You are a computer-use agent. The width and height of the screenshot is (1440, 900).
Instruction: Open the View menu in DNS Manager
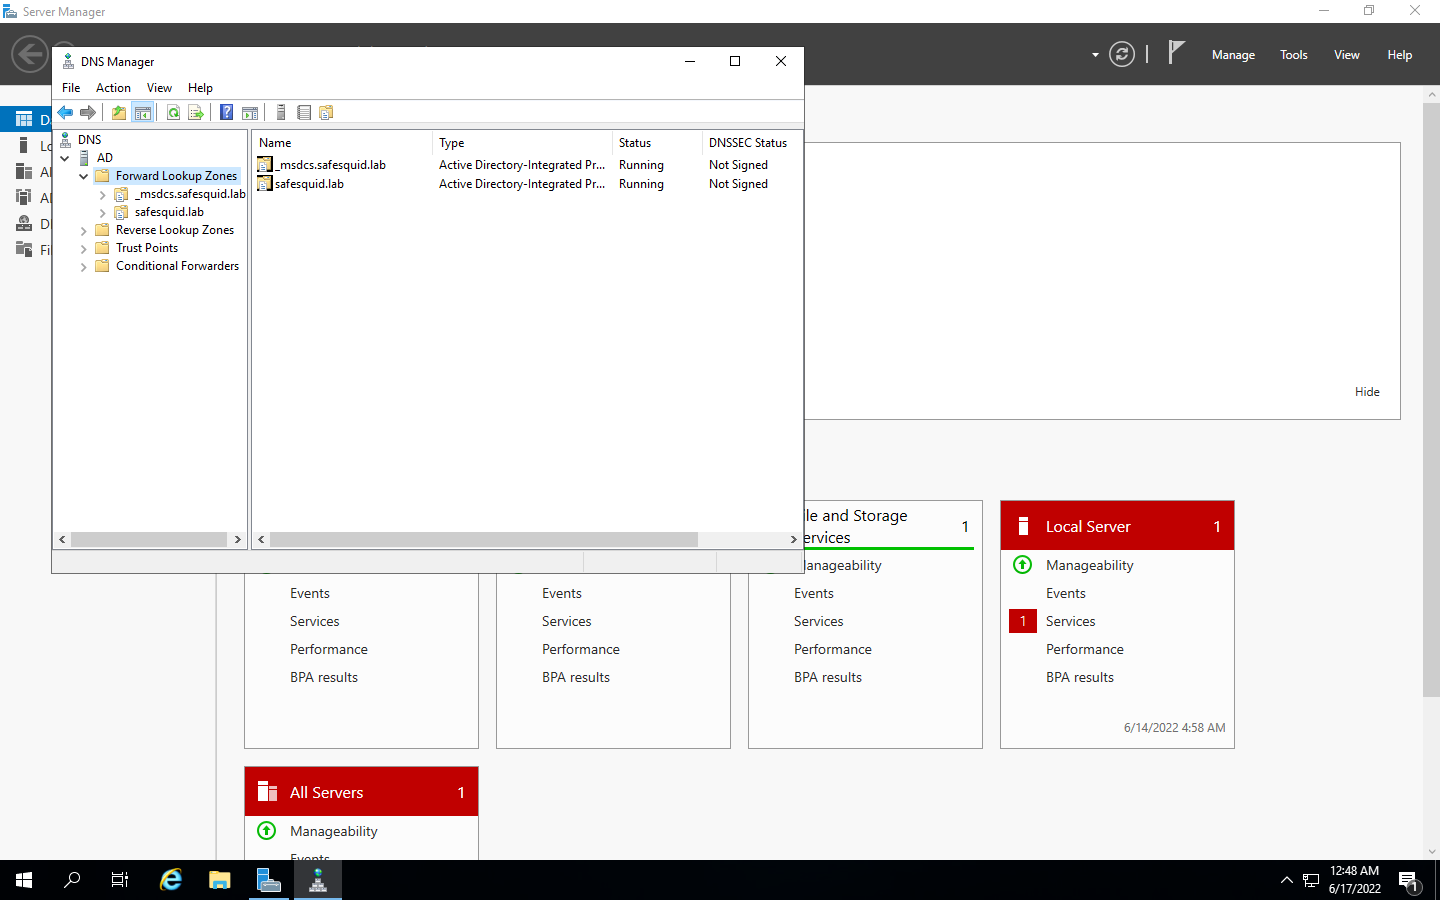pos(159,88)
